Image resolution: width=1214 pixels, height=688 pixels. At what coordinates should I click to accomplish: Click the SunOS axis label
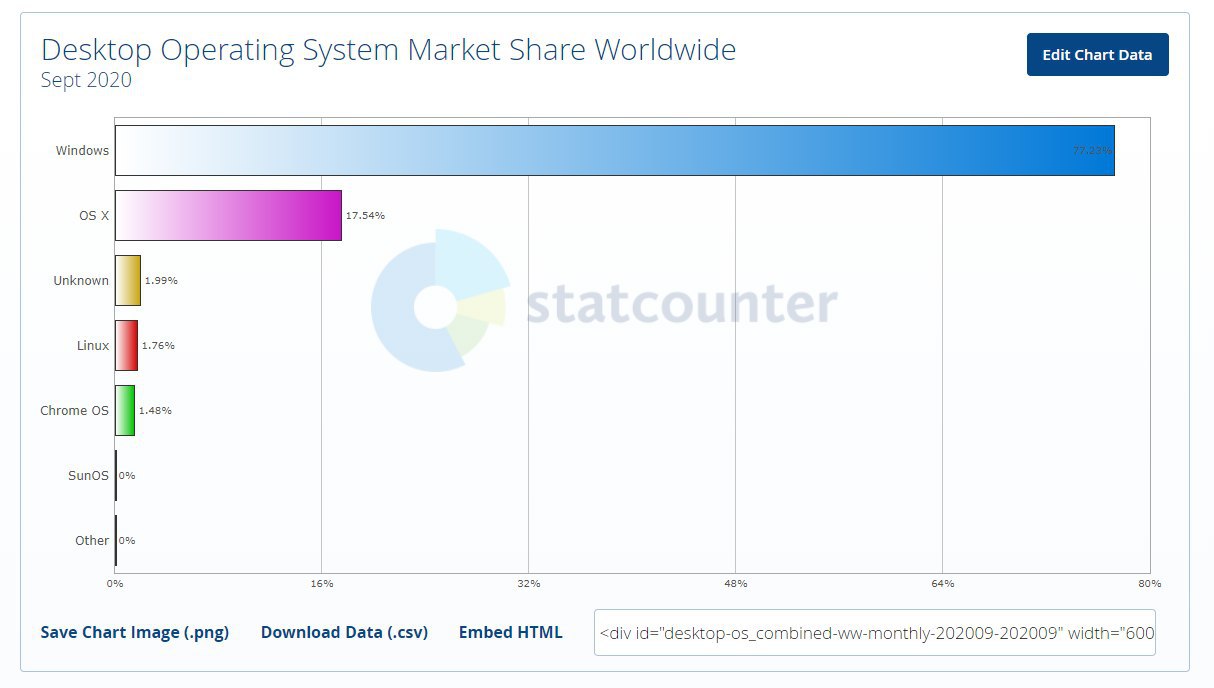pyautogui.click(x=88, y=475)
